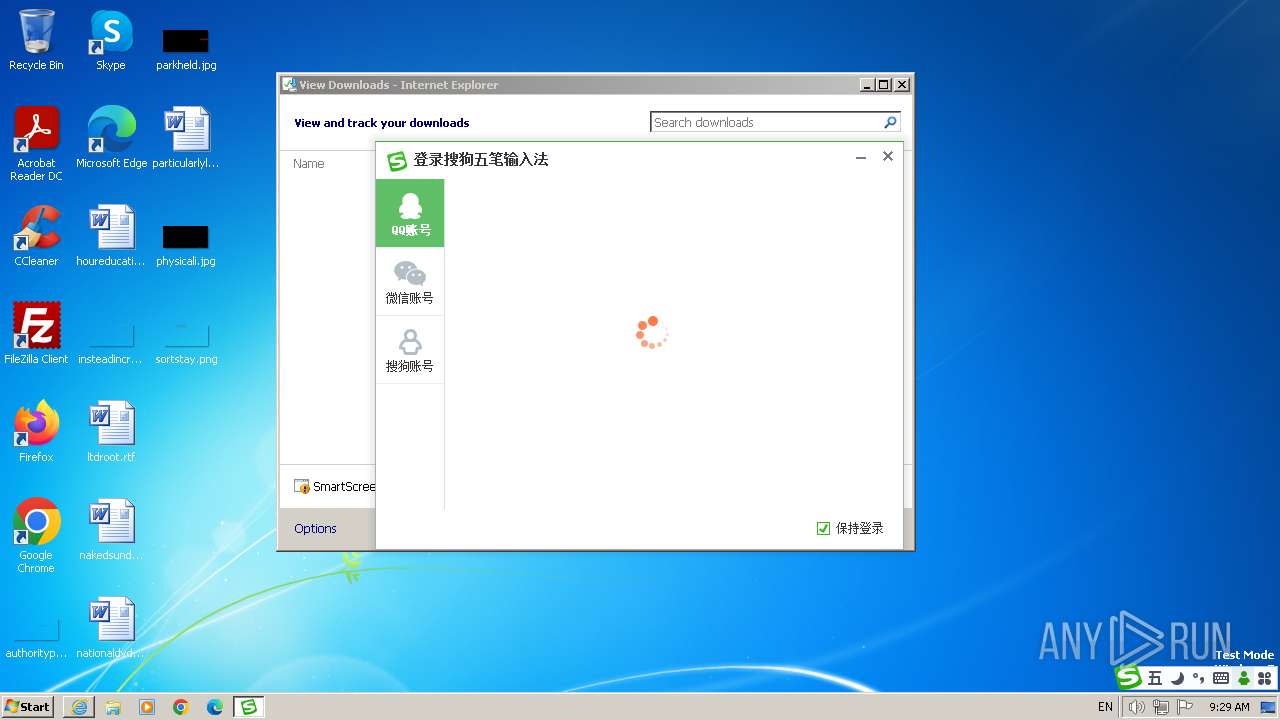Open FileZilla Client shortcut

point(36,335)
